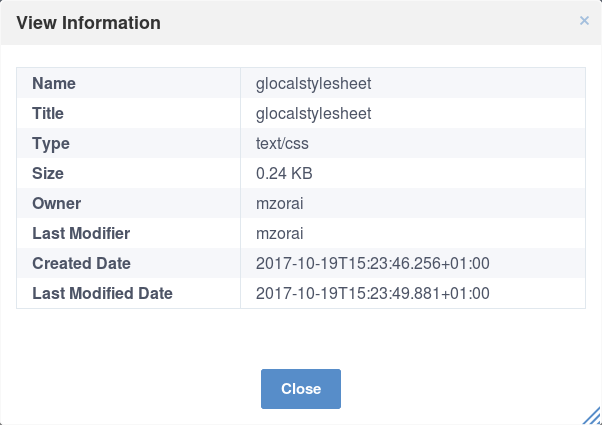Viewport: 602px width, 425px height.
Task: Click the Size row label
Action: click(x=48, y=174)
